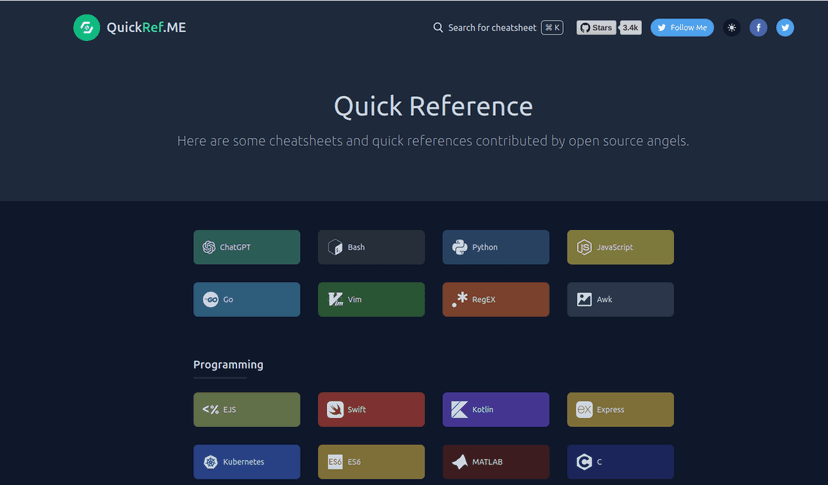The width and height of the screenshot is (828, 485).
Task: Click the Kubernetes wheel logo icon
Action: (211, 462)
